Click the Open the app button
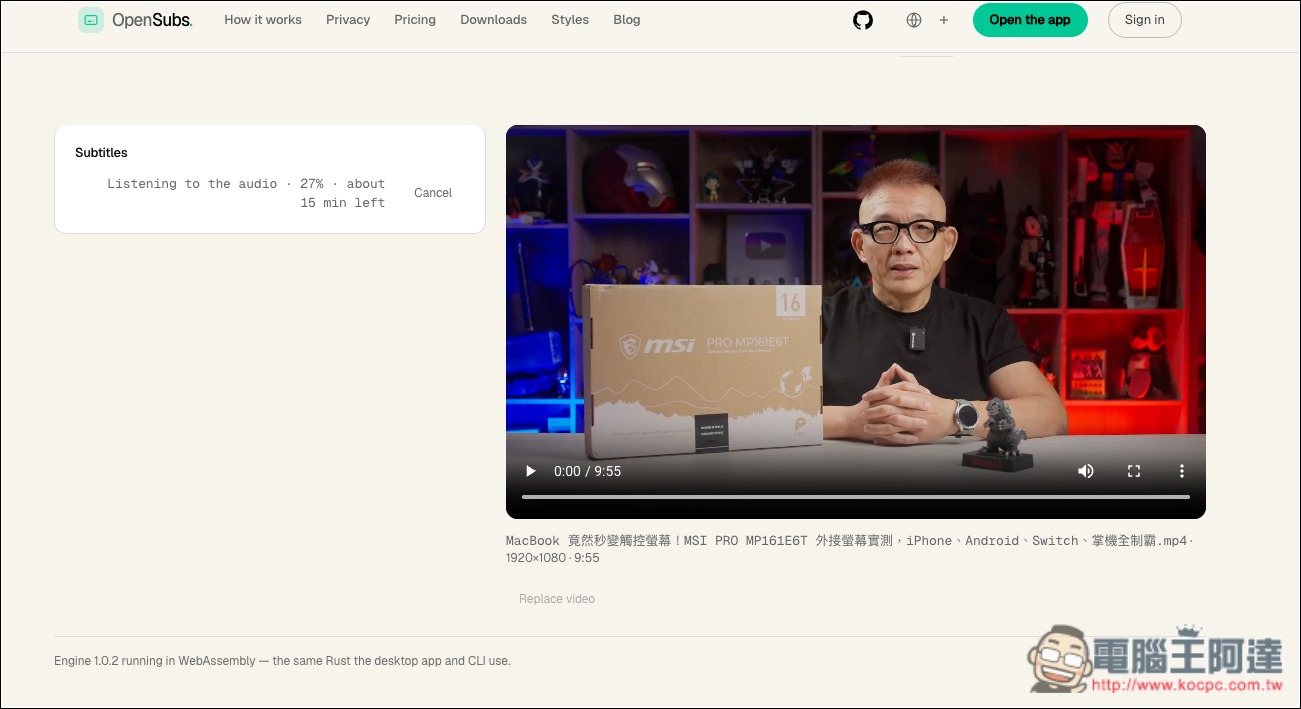The height and width of the screenshot is (709, 1301). (1030, 20)
